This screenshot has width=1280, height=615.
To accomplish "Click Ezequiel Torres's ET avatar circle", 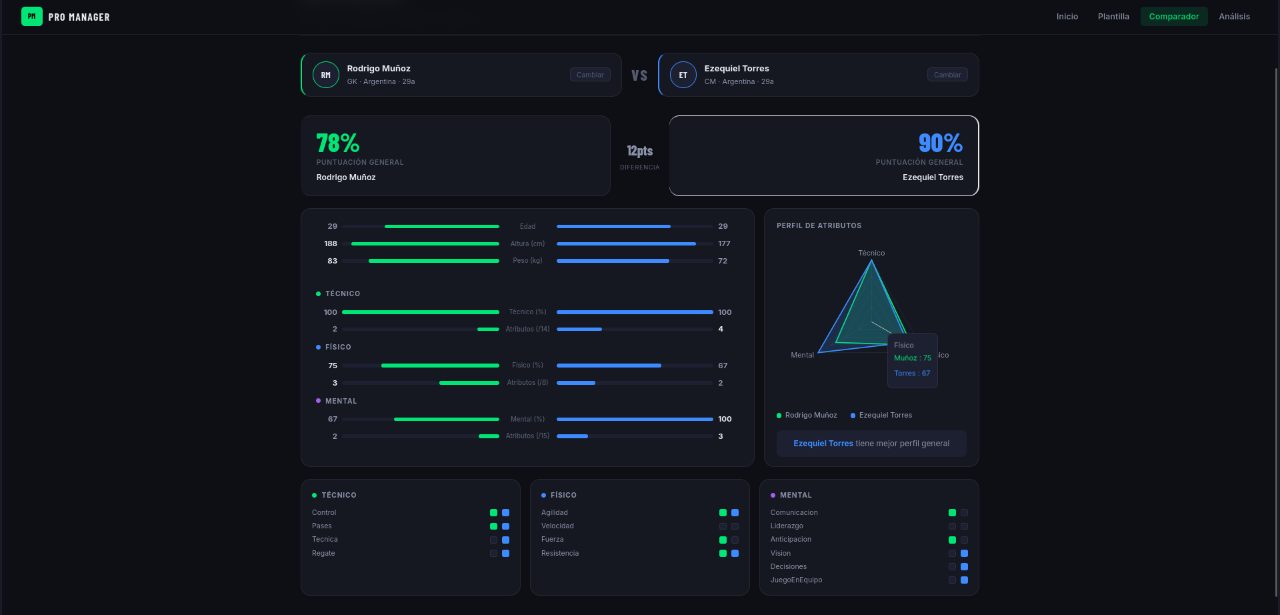I will pos(683,75).
